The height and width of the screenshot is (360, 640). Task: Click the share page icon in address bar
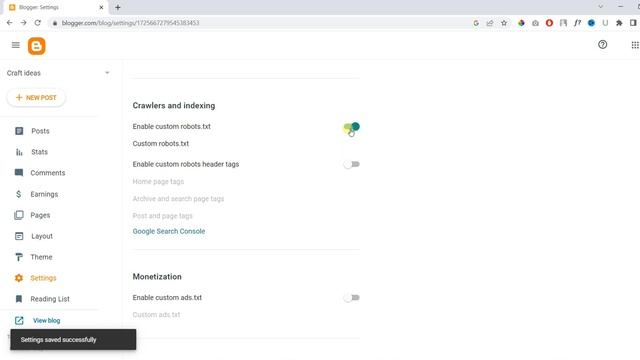(x=490, y=23)
